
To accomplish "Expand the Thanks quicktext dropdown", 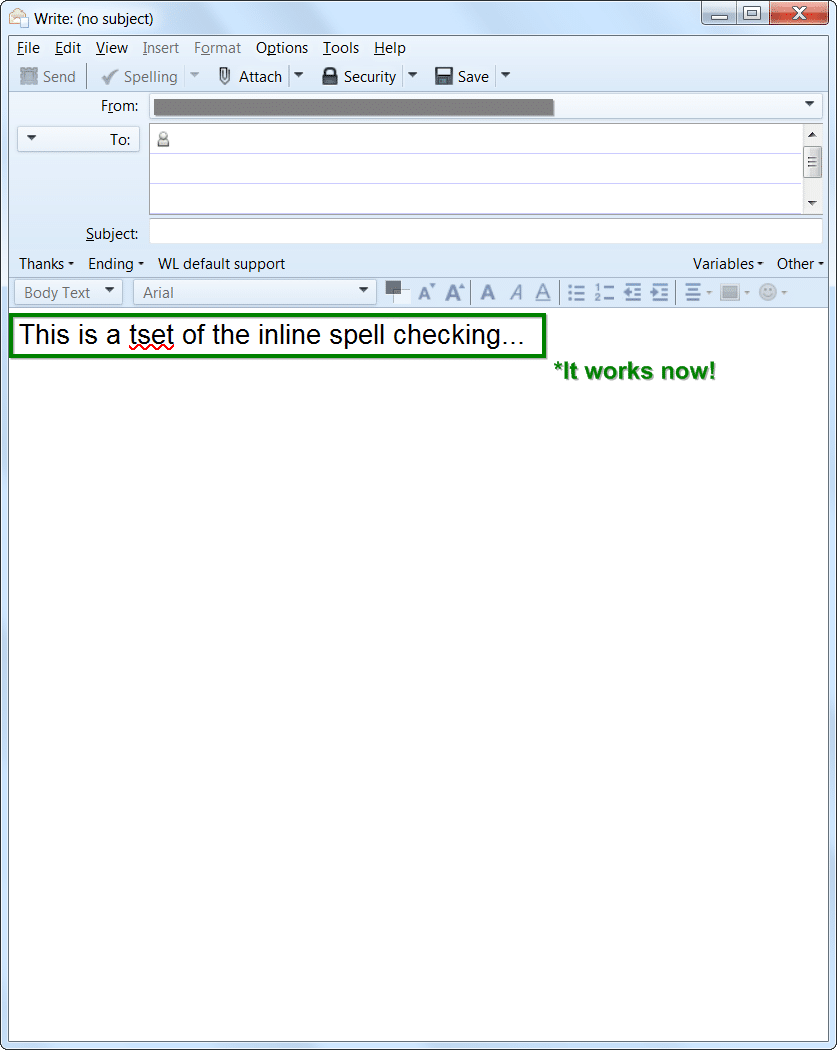I will pos(46,264).
